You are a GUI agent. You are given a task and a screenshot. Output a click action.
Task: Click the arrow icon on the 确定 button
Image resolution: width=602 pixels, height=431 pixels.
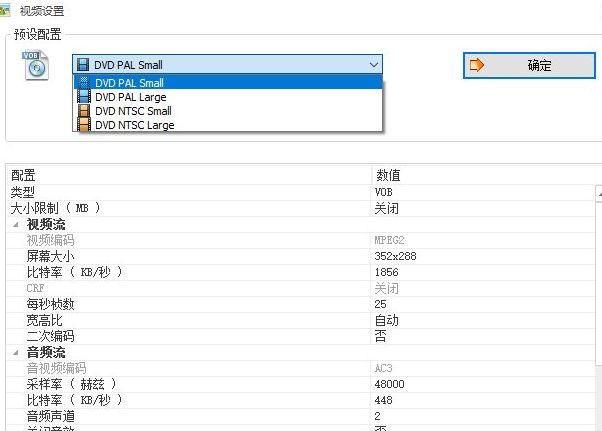click(x=477, y=65)
